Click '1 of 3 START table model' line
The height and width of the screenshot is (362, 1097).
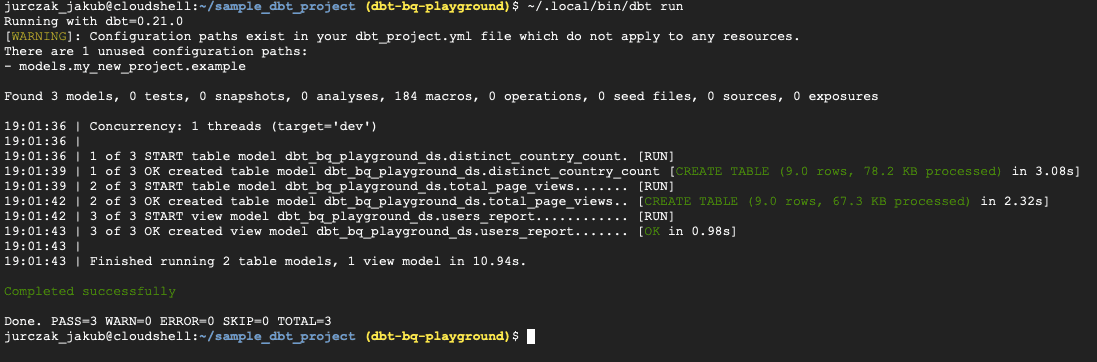[x=339, y=156]
